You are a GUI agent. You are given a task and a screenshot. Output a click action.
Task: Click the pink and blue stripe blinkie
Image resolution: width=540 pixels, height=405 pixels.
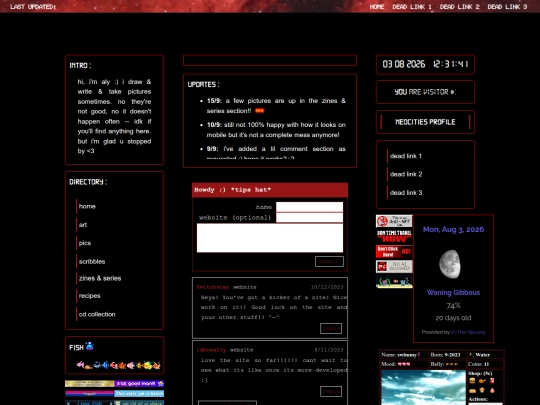pyautogui.click(x=90, y=393)
